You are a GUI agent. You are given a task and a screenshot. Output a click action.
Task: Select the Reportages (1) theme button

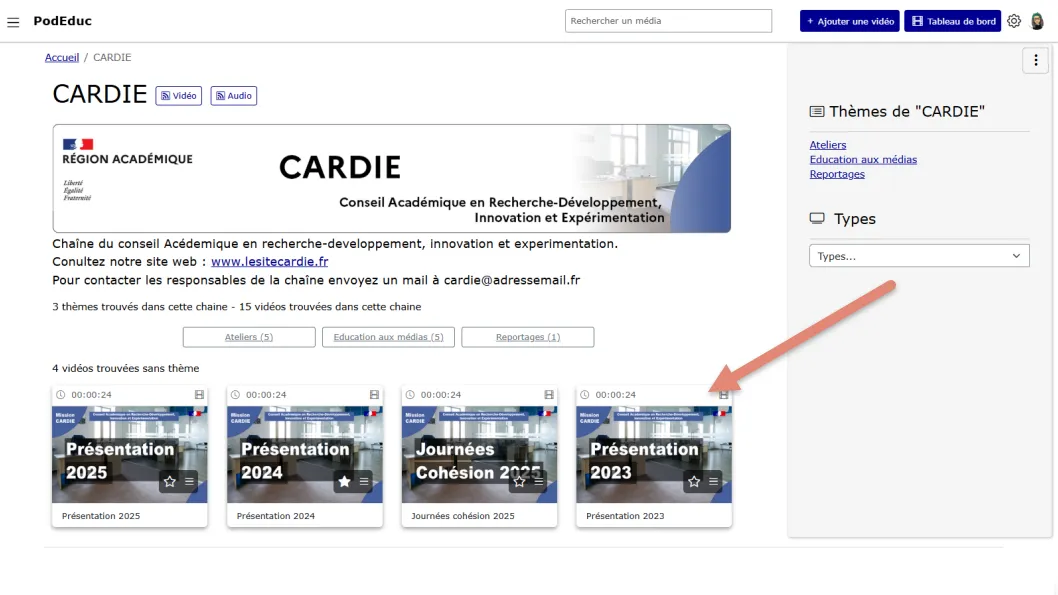point(528,337)
